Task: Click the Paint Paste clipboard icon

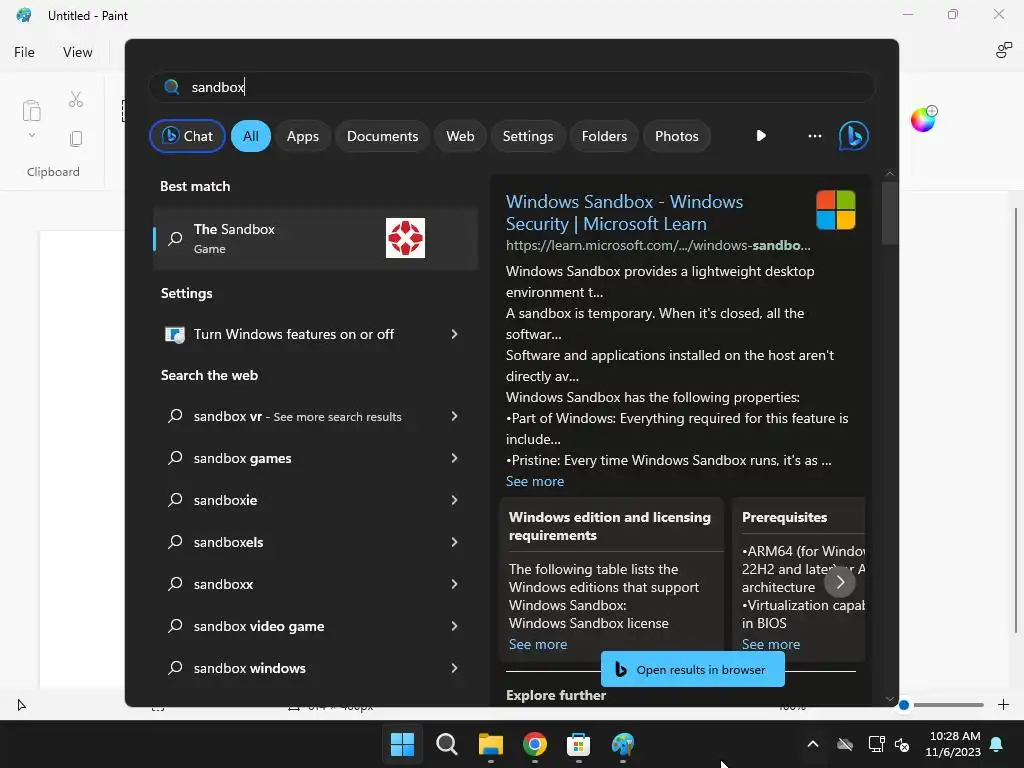Action: coord(31,110)
